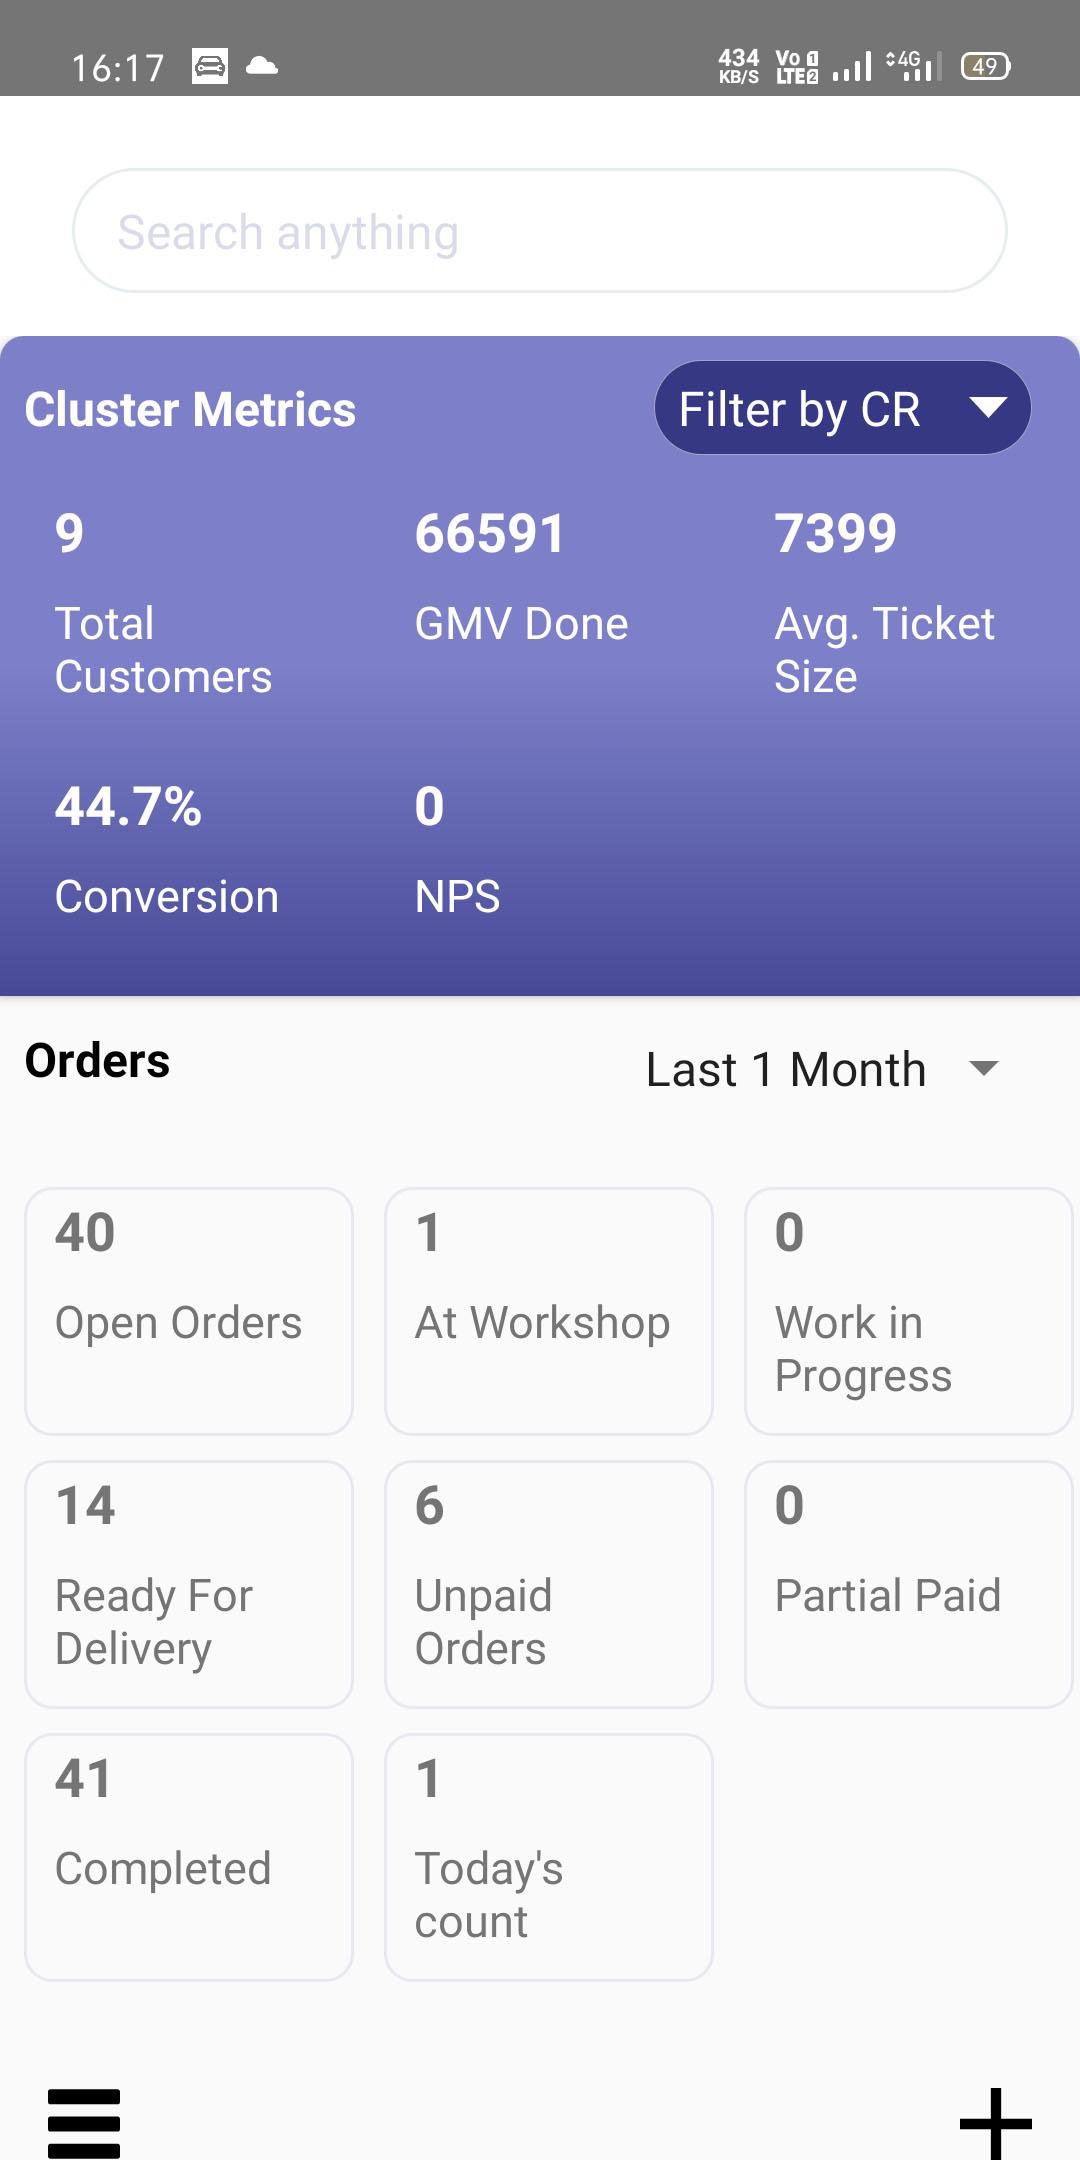Image resolution: width=1080 pixels, height=2160 pixels.
Task: Tap the car mode status icon
Action: click(x=210, y=67)
